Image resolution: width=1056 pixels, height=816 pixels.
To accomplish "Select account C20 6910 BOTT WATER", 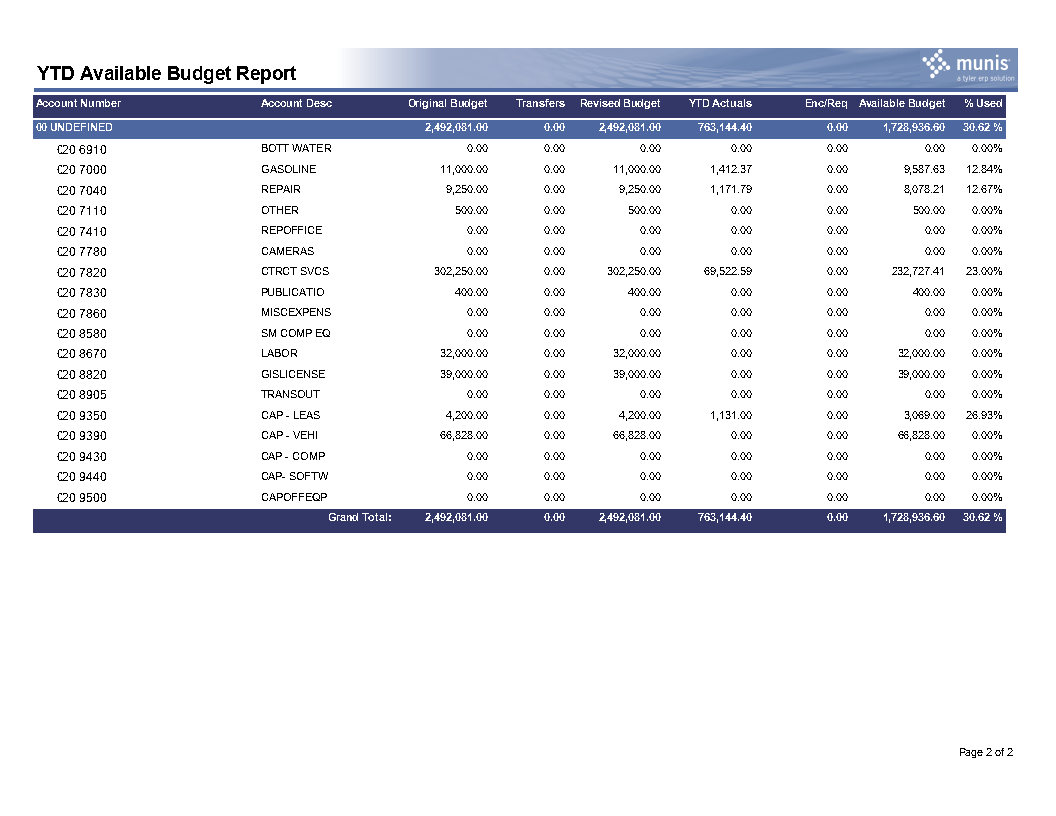I will [519, 149].
